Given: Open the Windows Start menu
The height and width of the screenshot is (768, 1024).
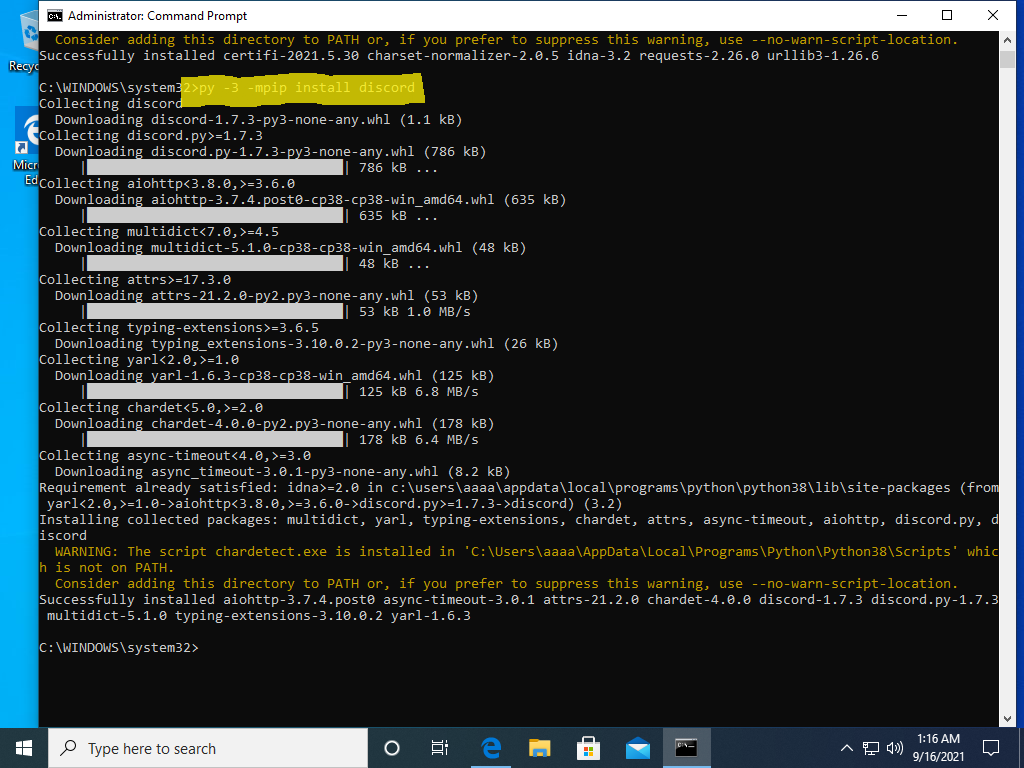Looking at the screenshot, I should [x=24, y=748].
